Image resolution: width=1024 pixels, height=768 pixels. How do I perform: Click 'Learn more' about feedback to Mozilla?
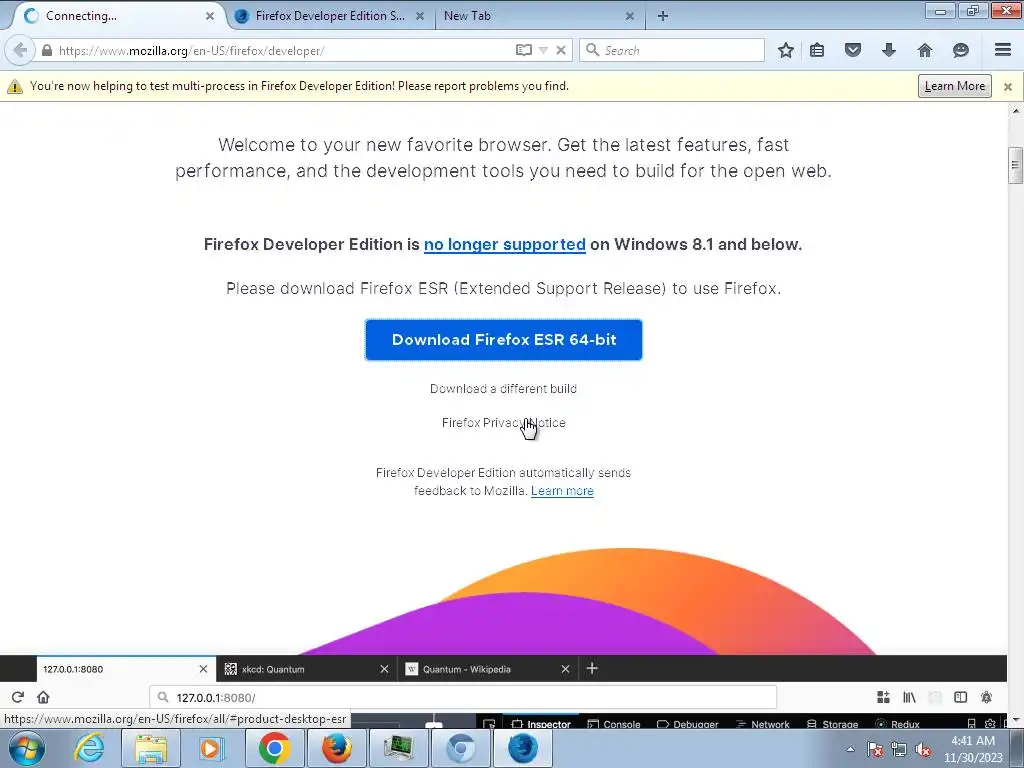click(x=562, y=491)
